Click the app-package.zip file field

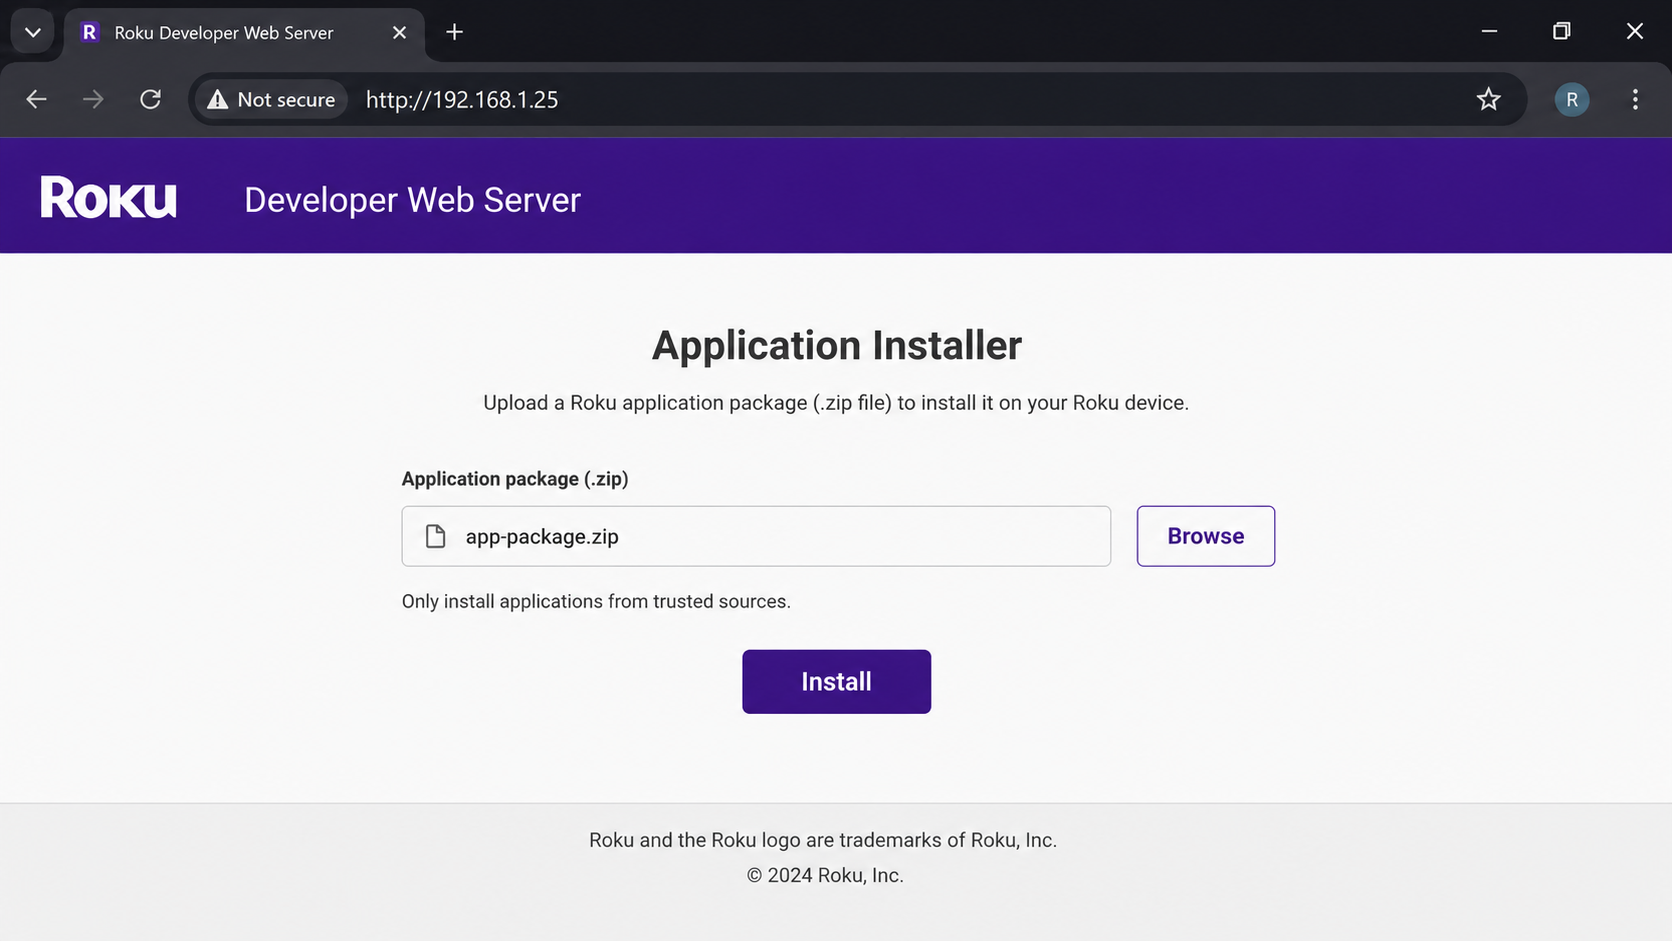[756, 536]
